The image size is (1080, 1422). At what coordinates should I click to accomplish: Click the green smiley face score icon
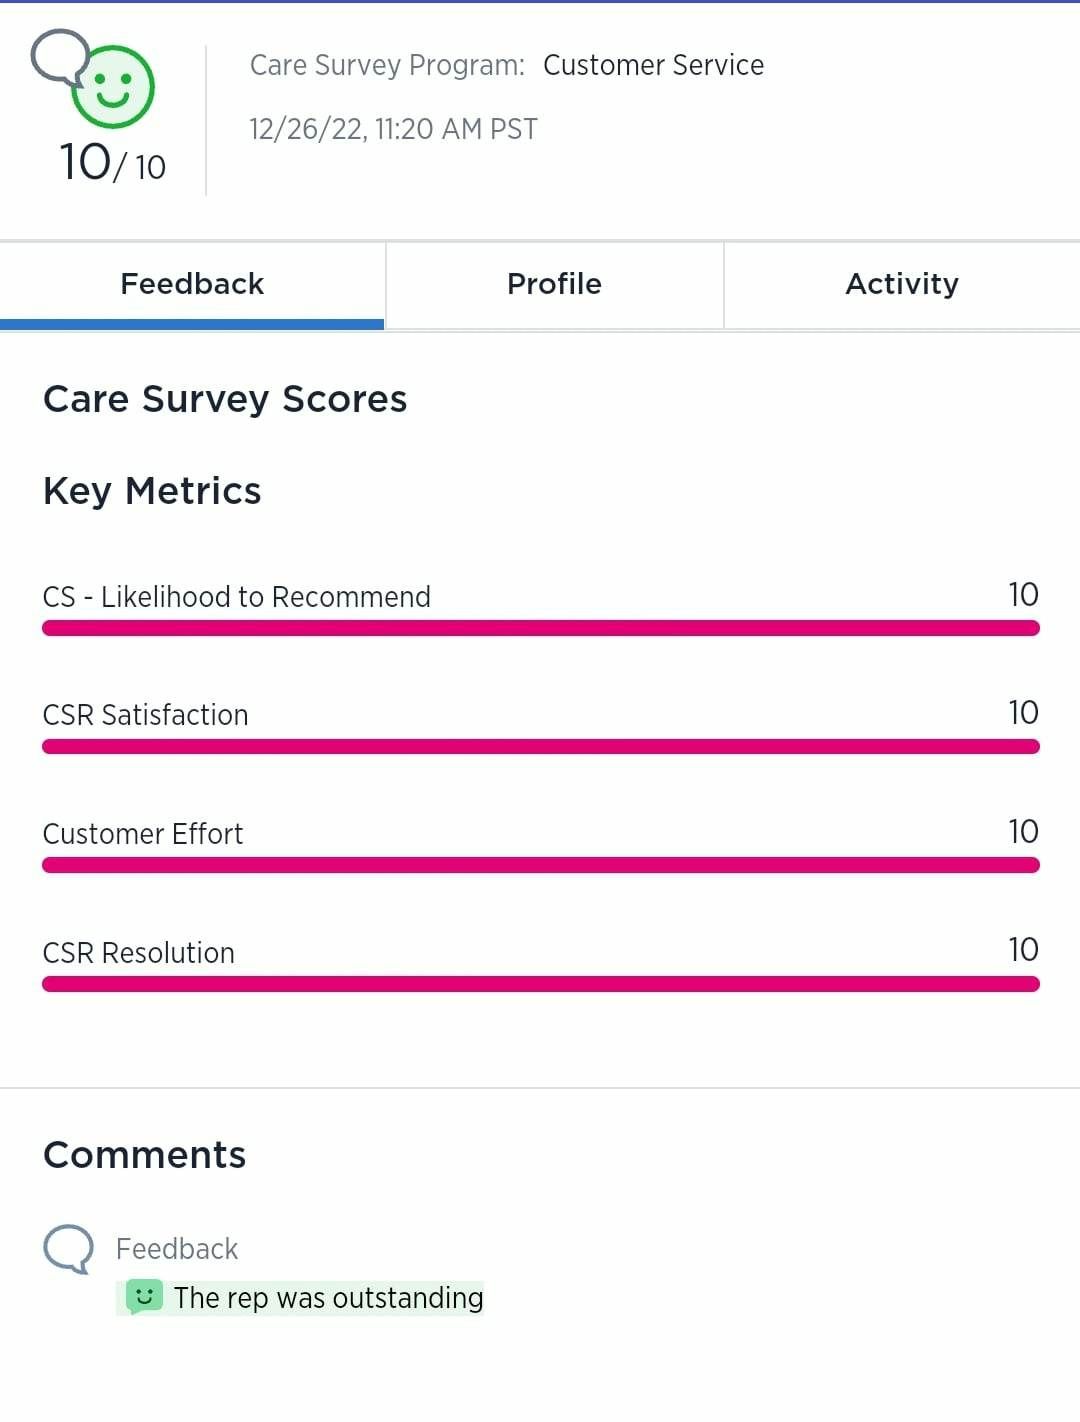(114, 87)
